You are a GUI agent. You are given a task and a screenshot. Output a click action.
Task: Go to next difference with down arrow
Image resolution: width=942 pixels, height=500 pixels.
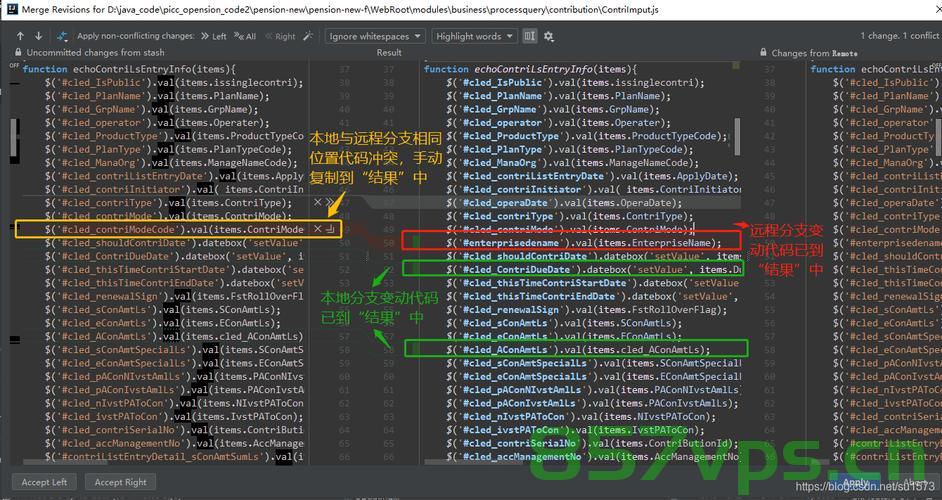tap(38, 36)
